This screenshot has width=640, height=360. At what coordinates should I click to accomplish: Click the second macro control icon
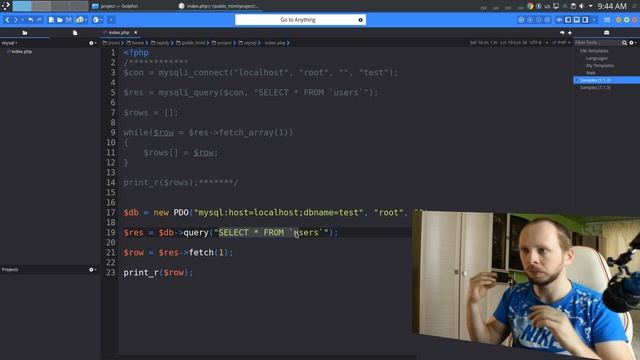530,20
